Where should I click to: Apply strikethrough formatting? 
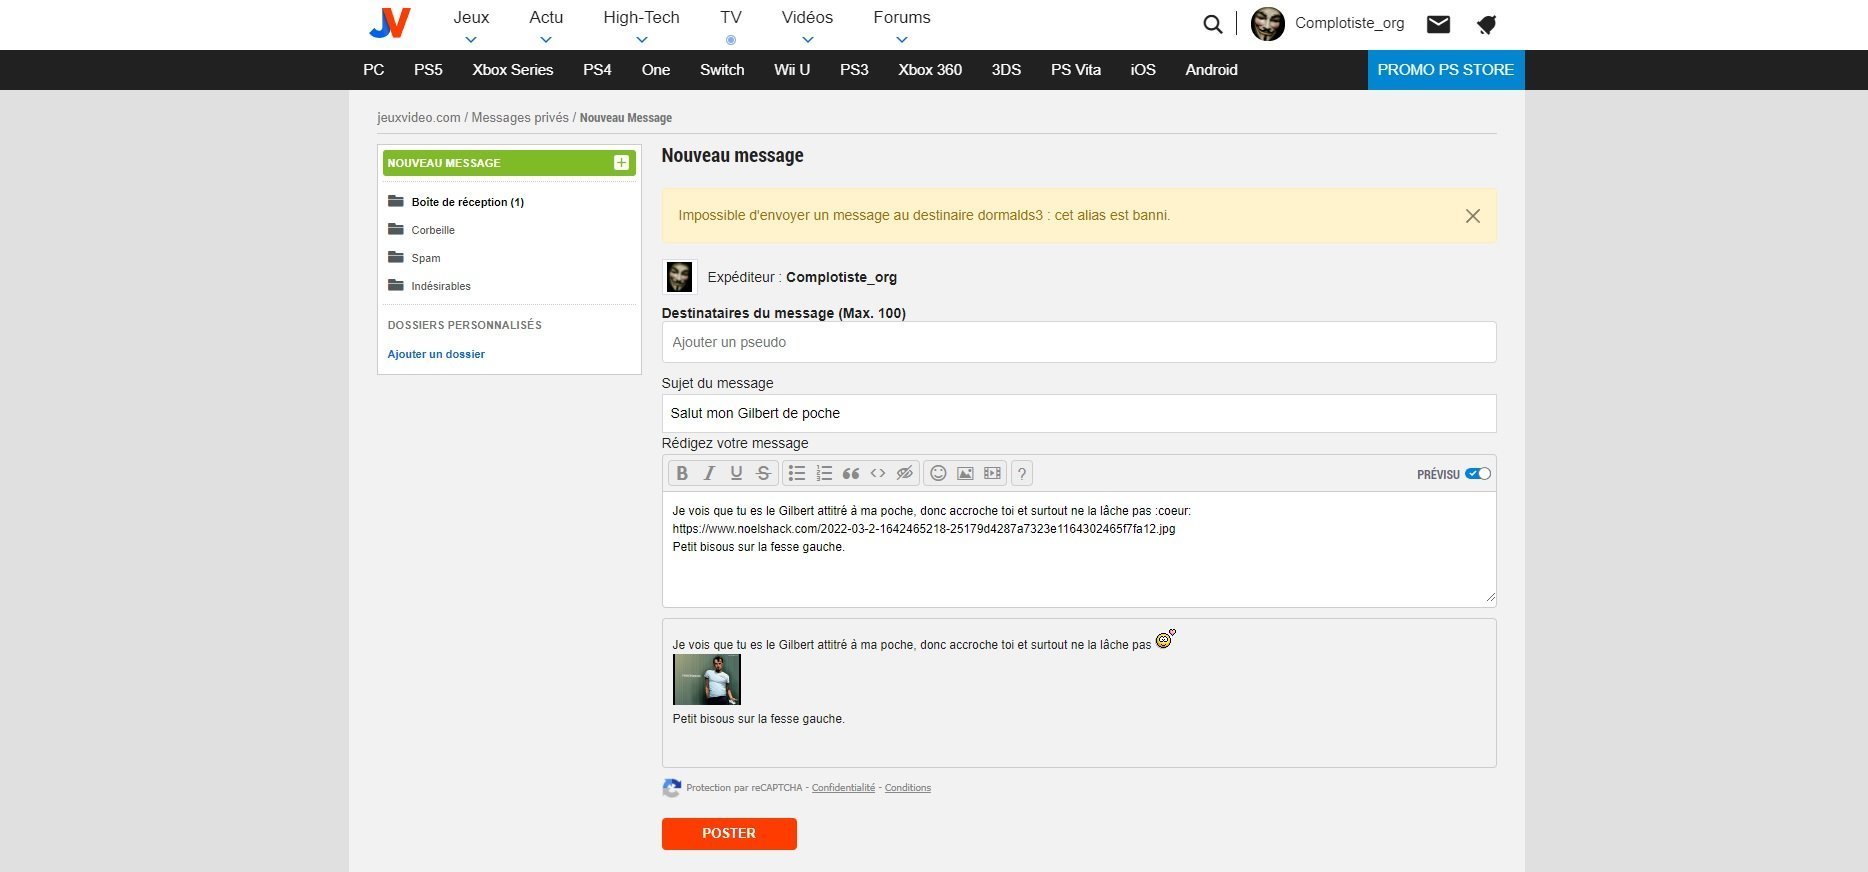[x=763, y=474]
